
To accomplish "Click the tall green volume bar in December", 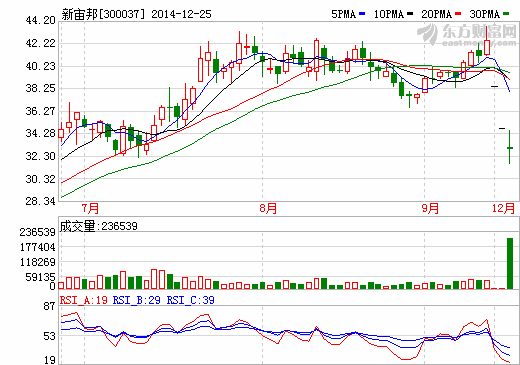I will tap(510, 263).
